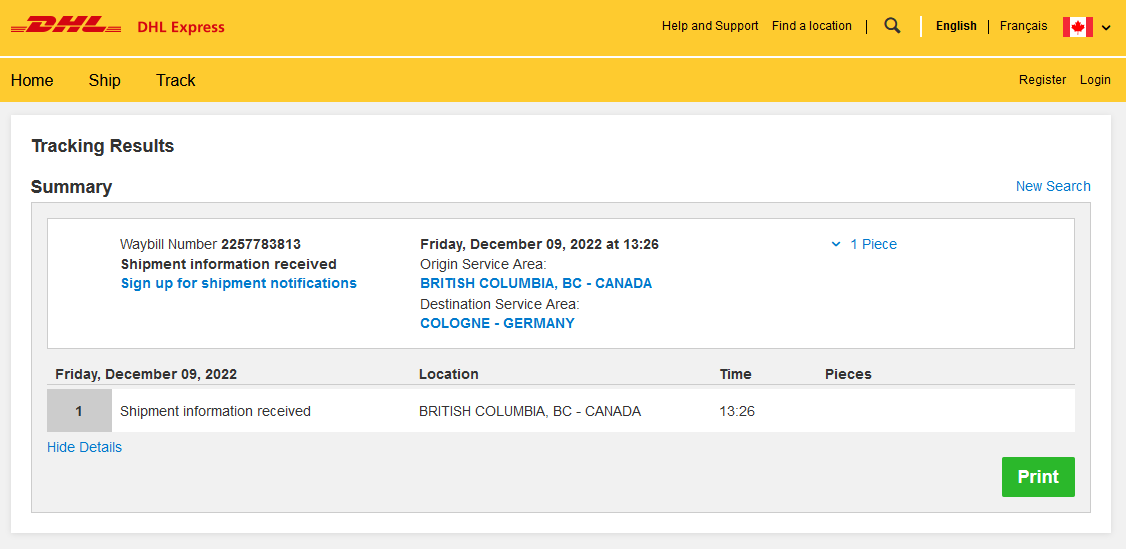Start a New Search
This screenshot has width=1126, height=549.
[x=1053, y=186]
